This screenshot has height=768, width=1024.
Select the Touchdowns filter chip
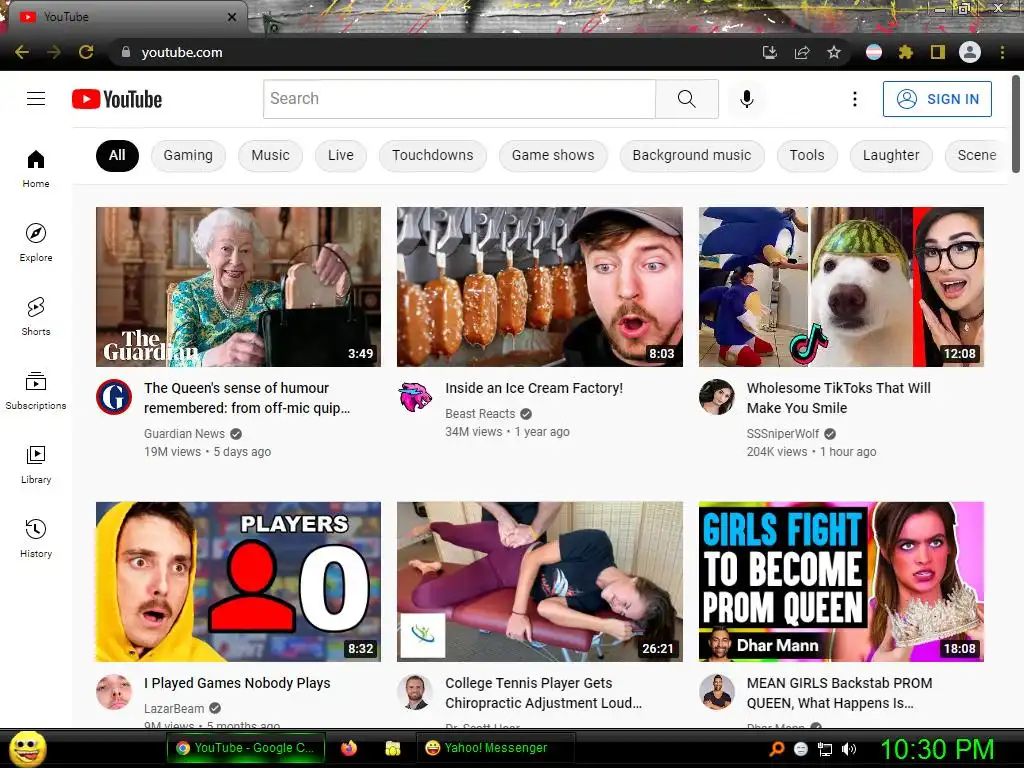pyautogui.click(x=432, y=155)
